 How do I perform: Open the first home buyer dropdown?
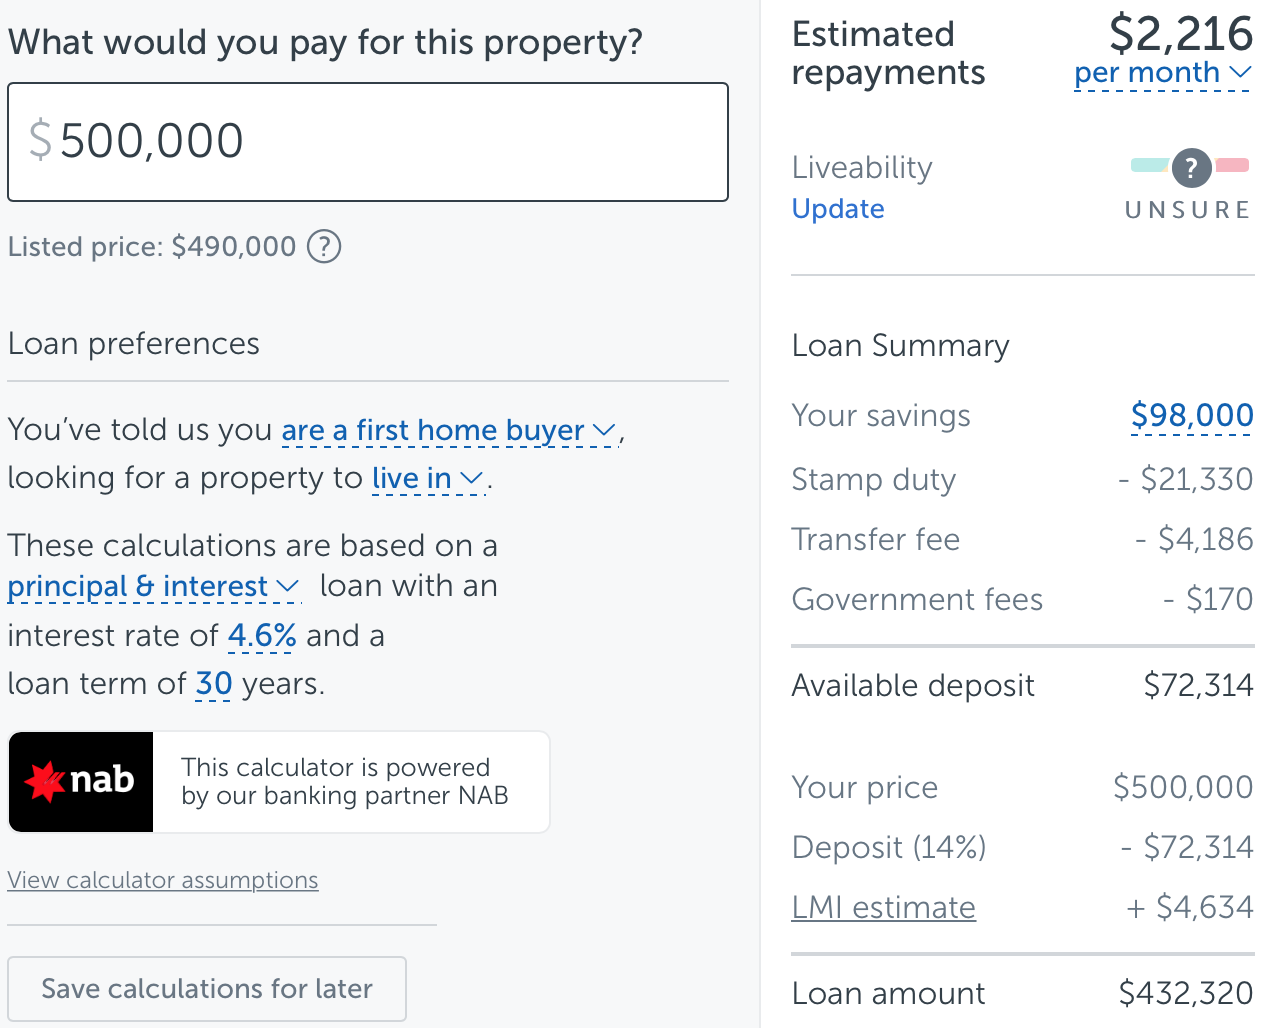(x=449, y=431)
